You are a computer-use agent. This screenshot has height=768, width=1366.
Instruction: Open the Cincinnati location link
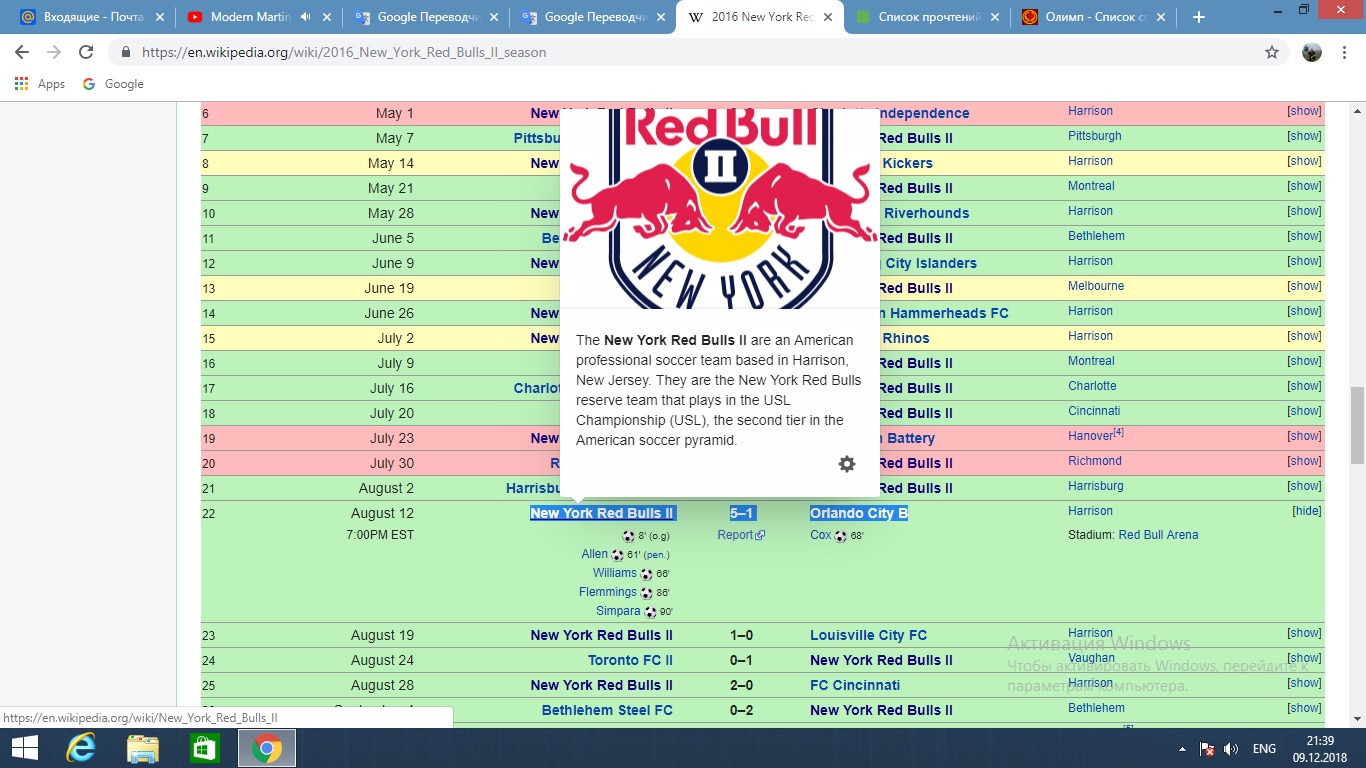point(1094,411)
